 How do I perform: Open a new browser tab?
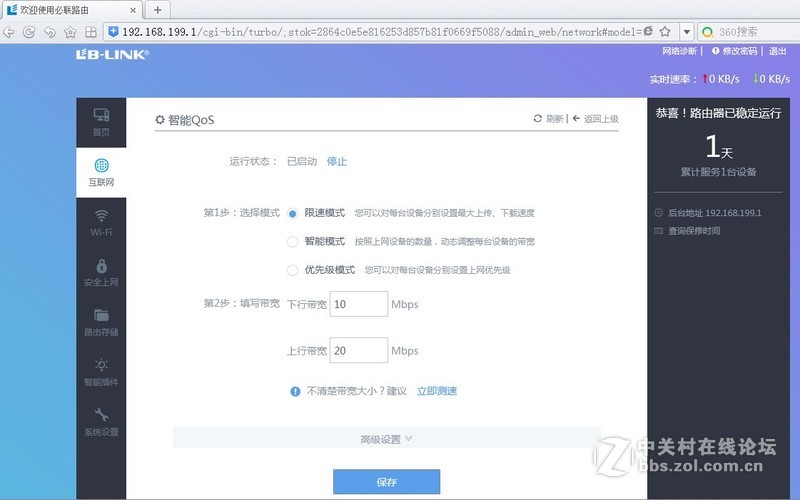pyautogui.click(x=158, y=10)
